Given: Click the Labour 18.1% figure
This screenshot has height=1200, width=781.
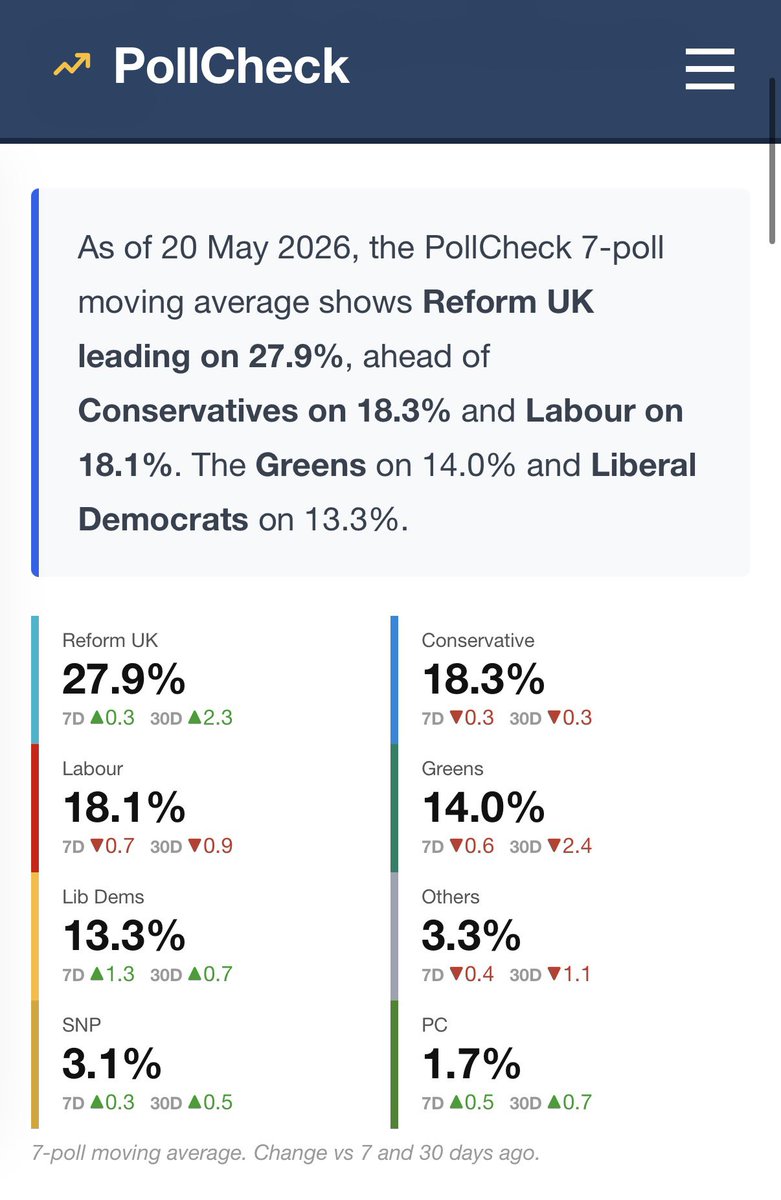Looking at the screenshot, I should pos(123,808).
